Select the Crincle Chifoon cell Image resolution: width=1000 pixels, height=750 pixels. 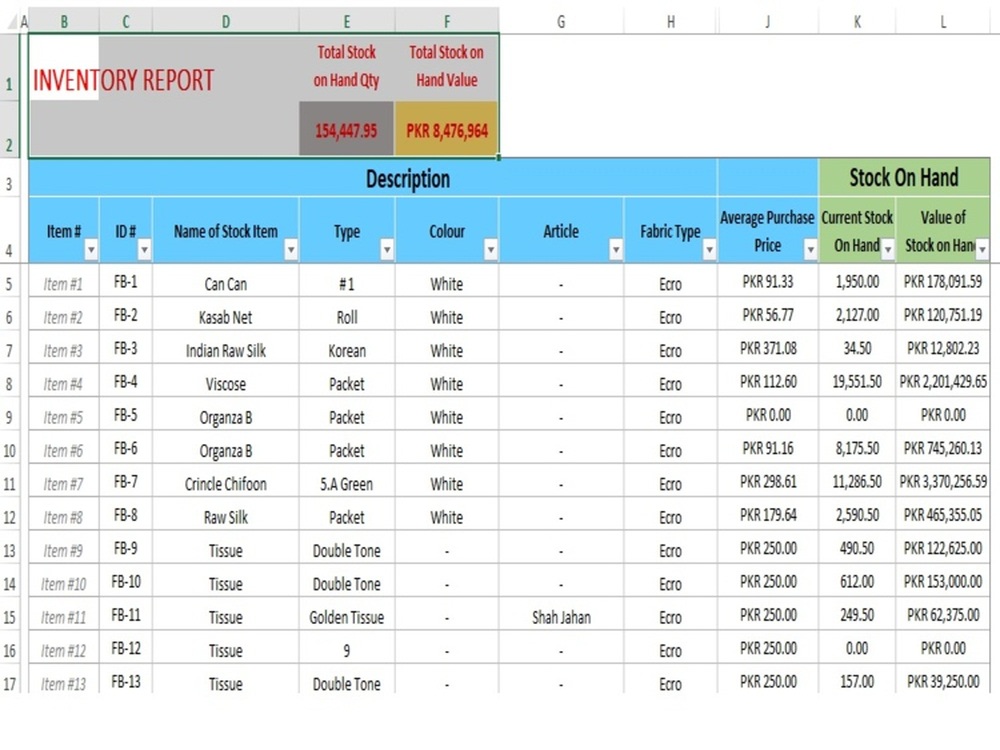point(226,481)
